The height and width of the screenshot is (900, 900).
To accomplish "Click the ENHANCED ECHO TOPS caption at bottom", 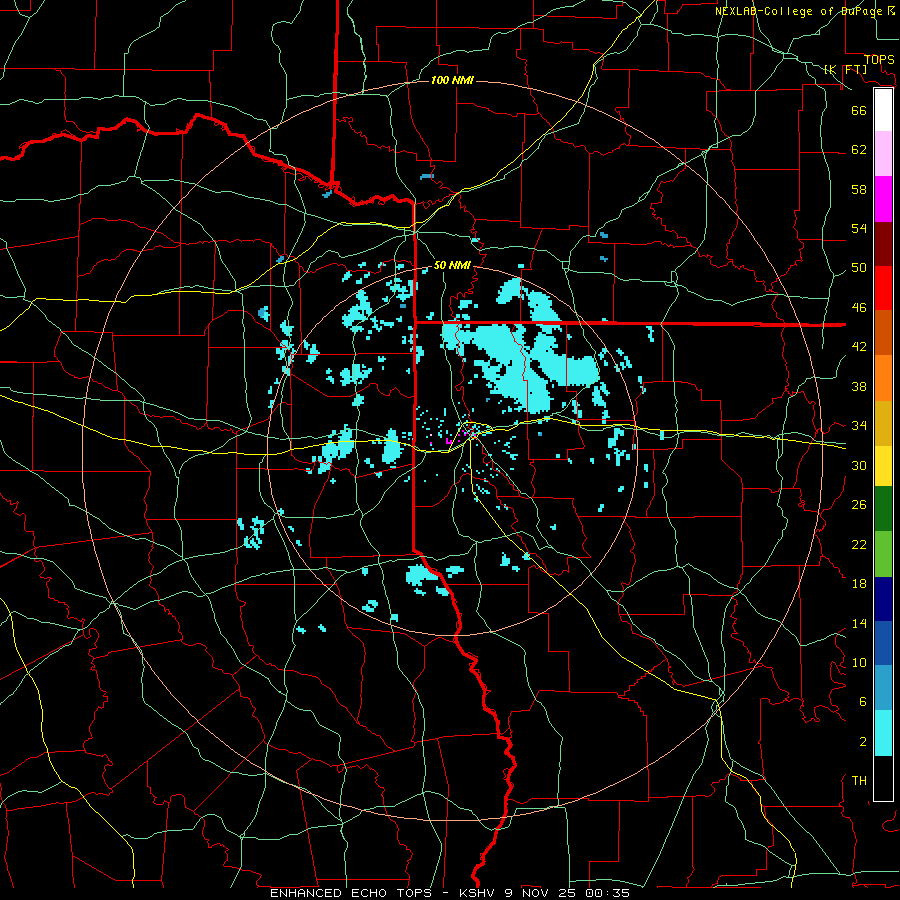I will click(450, 893).
